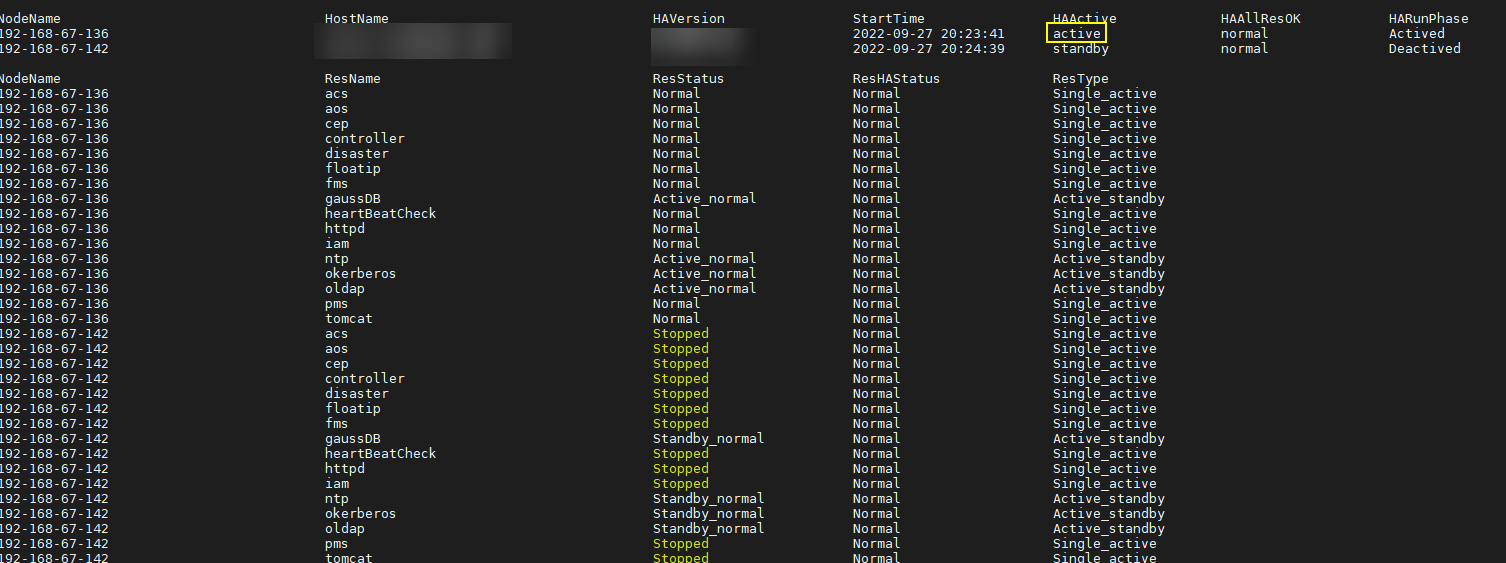Click the HAAllResOK column header
Screen dimensions: 1506x563
tap(1260, 19)
